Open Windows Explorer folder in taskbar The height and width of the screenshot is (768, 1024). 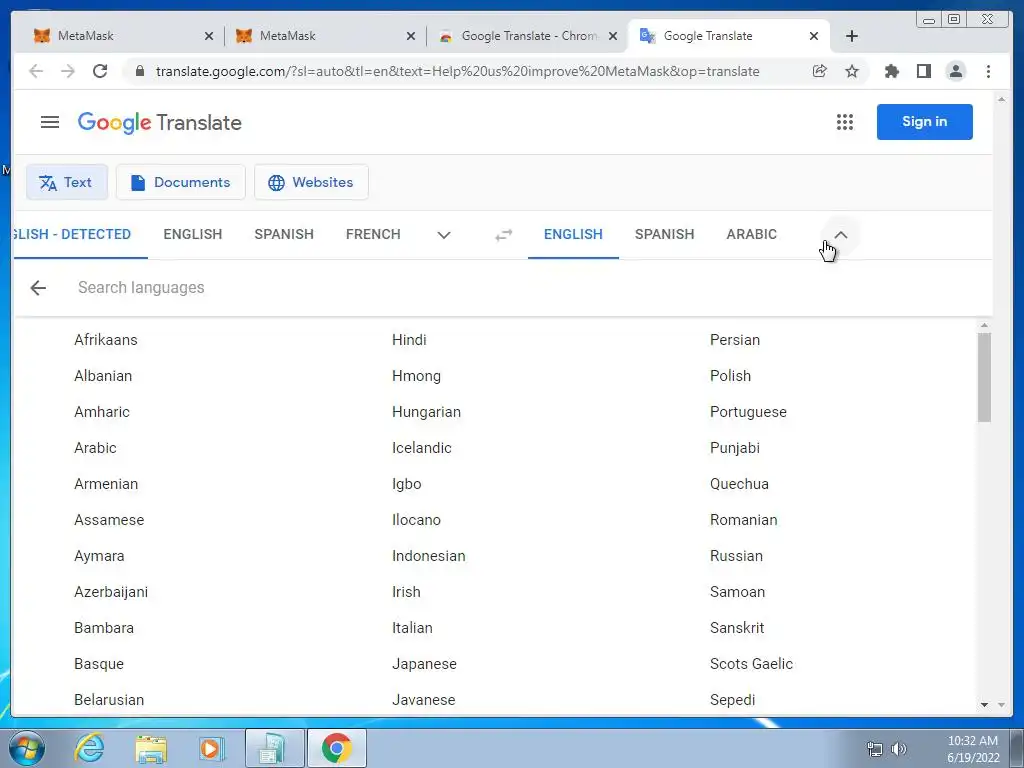[151, 748]
